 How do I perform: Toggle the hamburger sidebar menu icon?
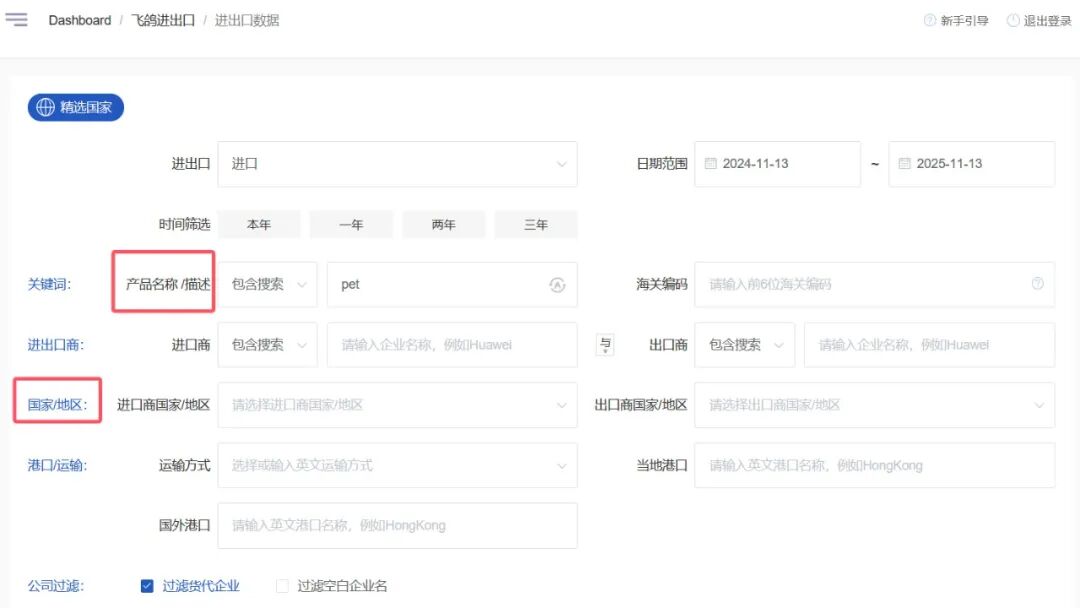click(17, 20)
